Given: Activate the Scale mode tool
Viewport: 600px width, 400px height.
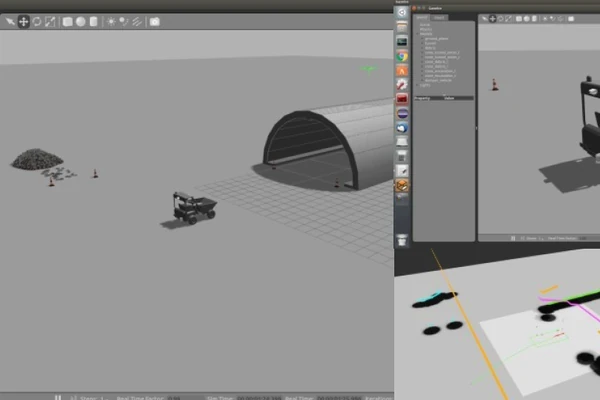Looking at the screenshot, I should 49,21.
